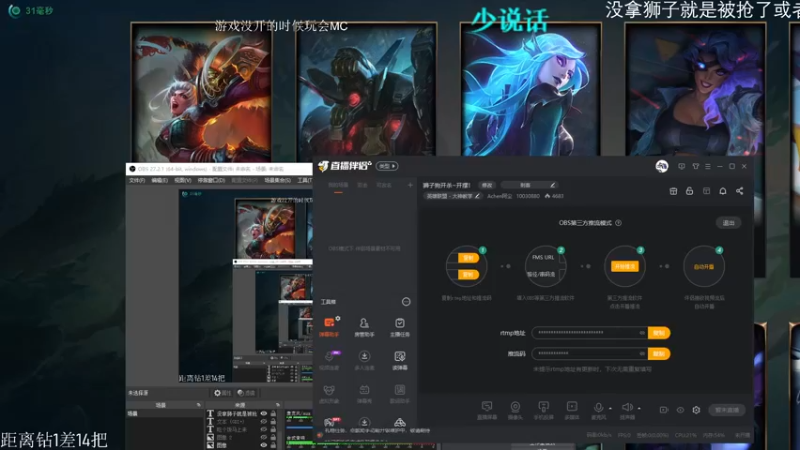Click the microphone icon in the bottom bar
The height and width of the screenshot is (450, 800).
pyautogui.click(x=598, y=407)
